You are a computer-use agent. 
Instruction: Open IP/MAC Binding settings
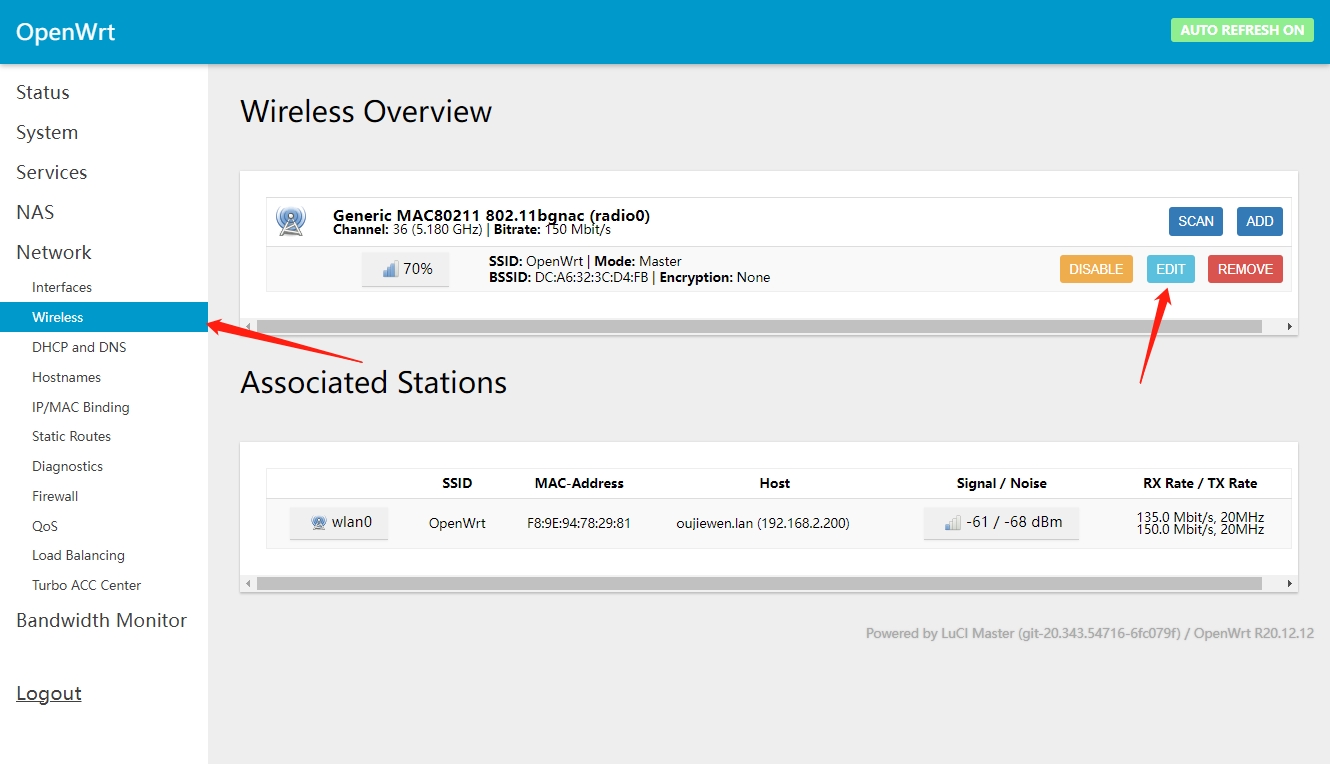pyautogui.click(x=81, y=407)
